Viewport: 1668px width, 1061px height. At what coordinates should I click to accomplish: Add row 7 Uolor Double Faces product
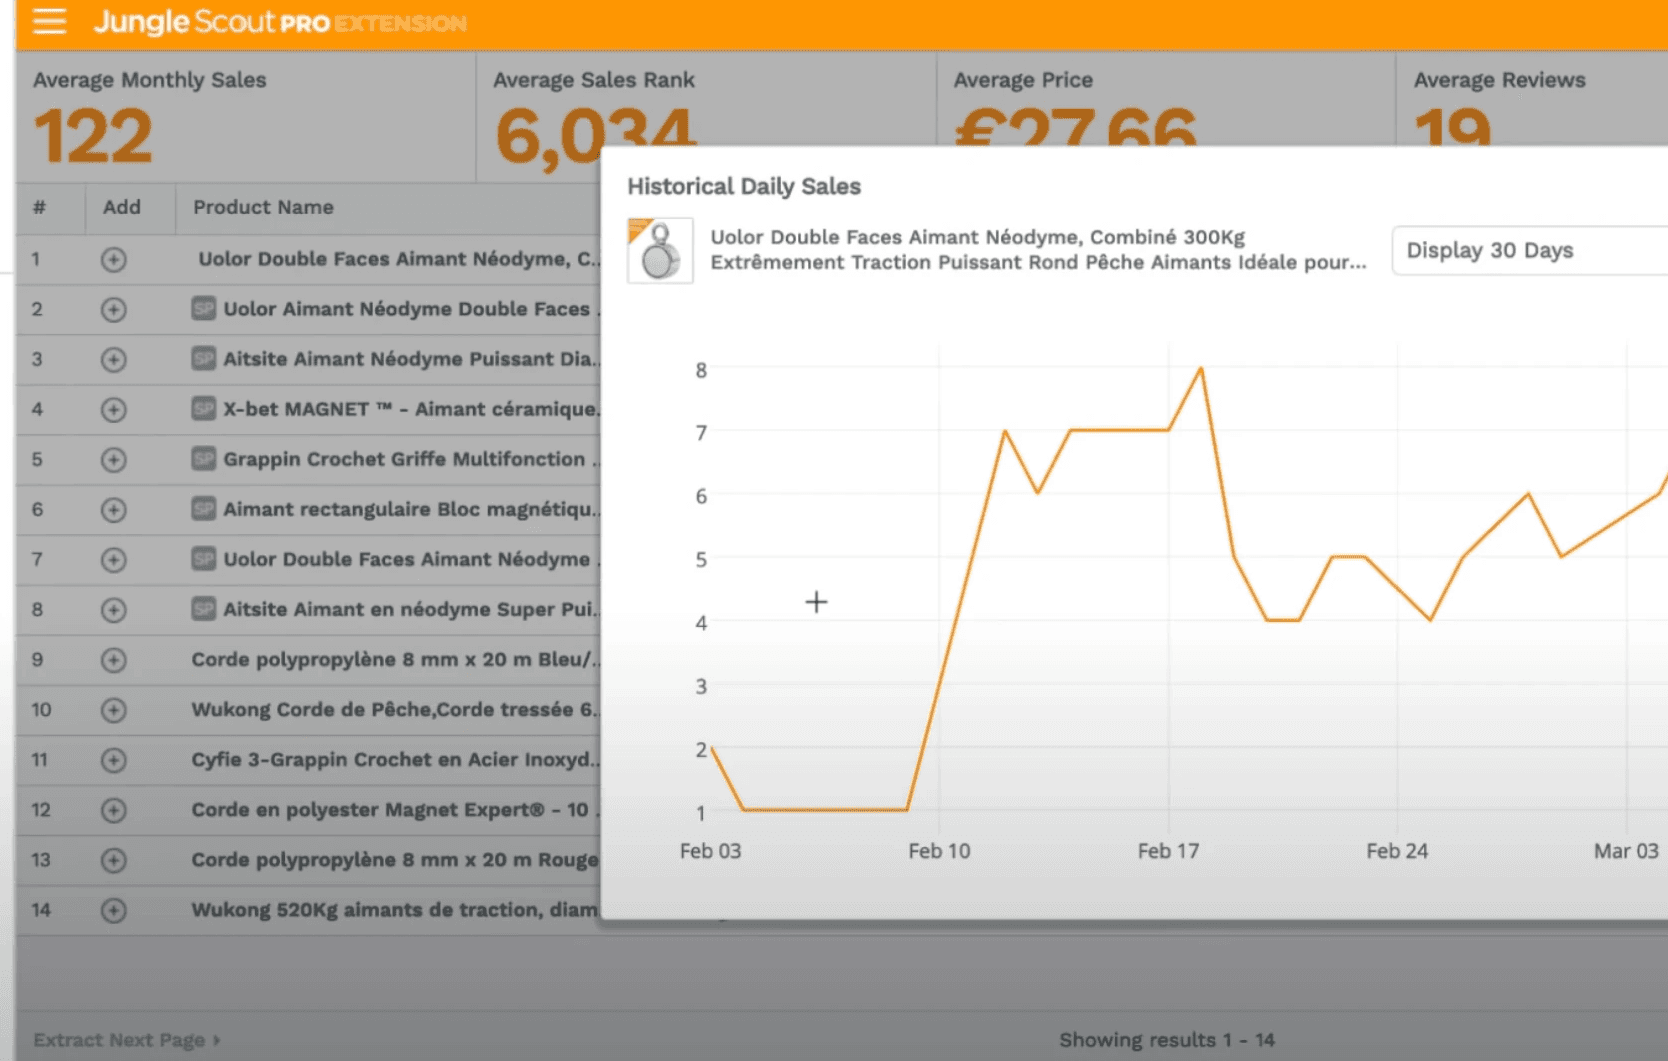coord(114,560)
